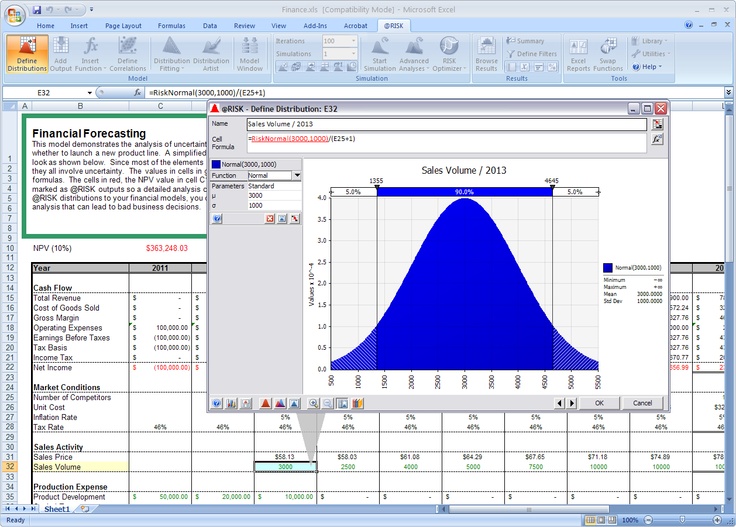This screenshot has width=736, height=527.
Task: Open the RISK Optimizer tool
Action: pos(449,54)
